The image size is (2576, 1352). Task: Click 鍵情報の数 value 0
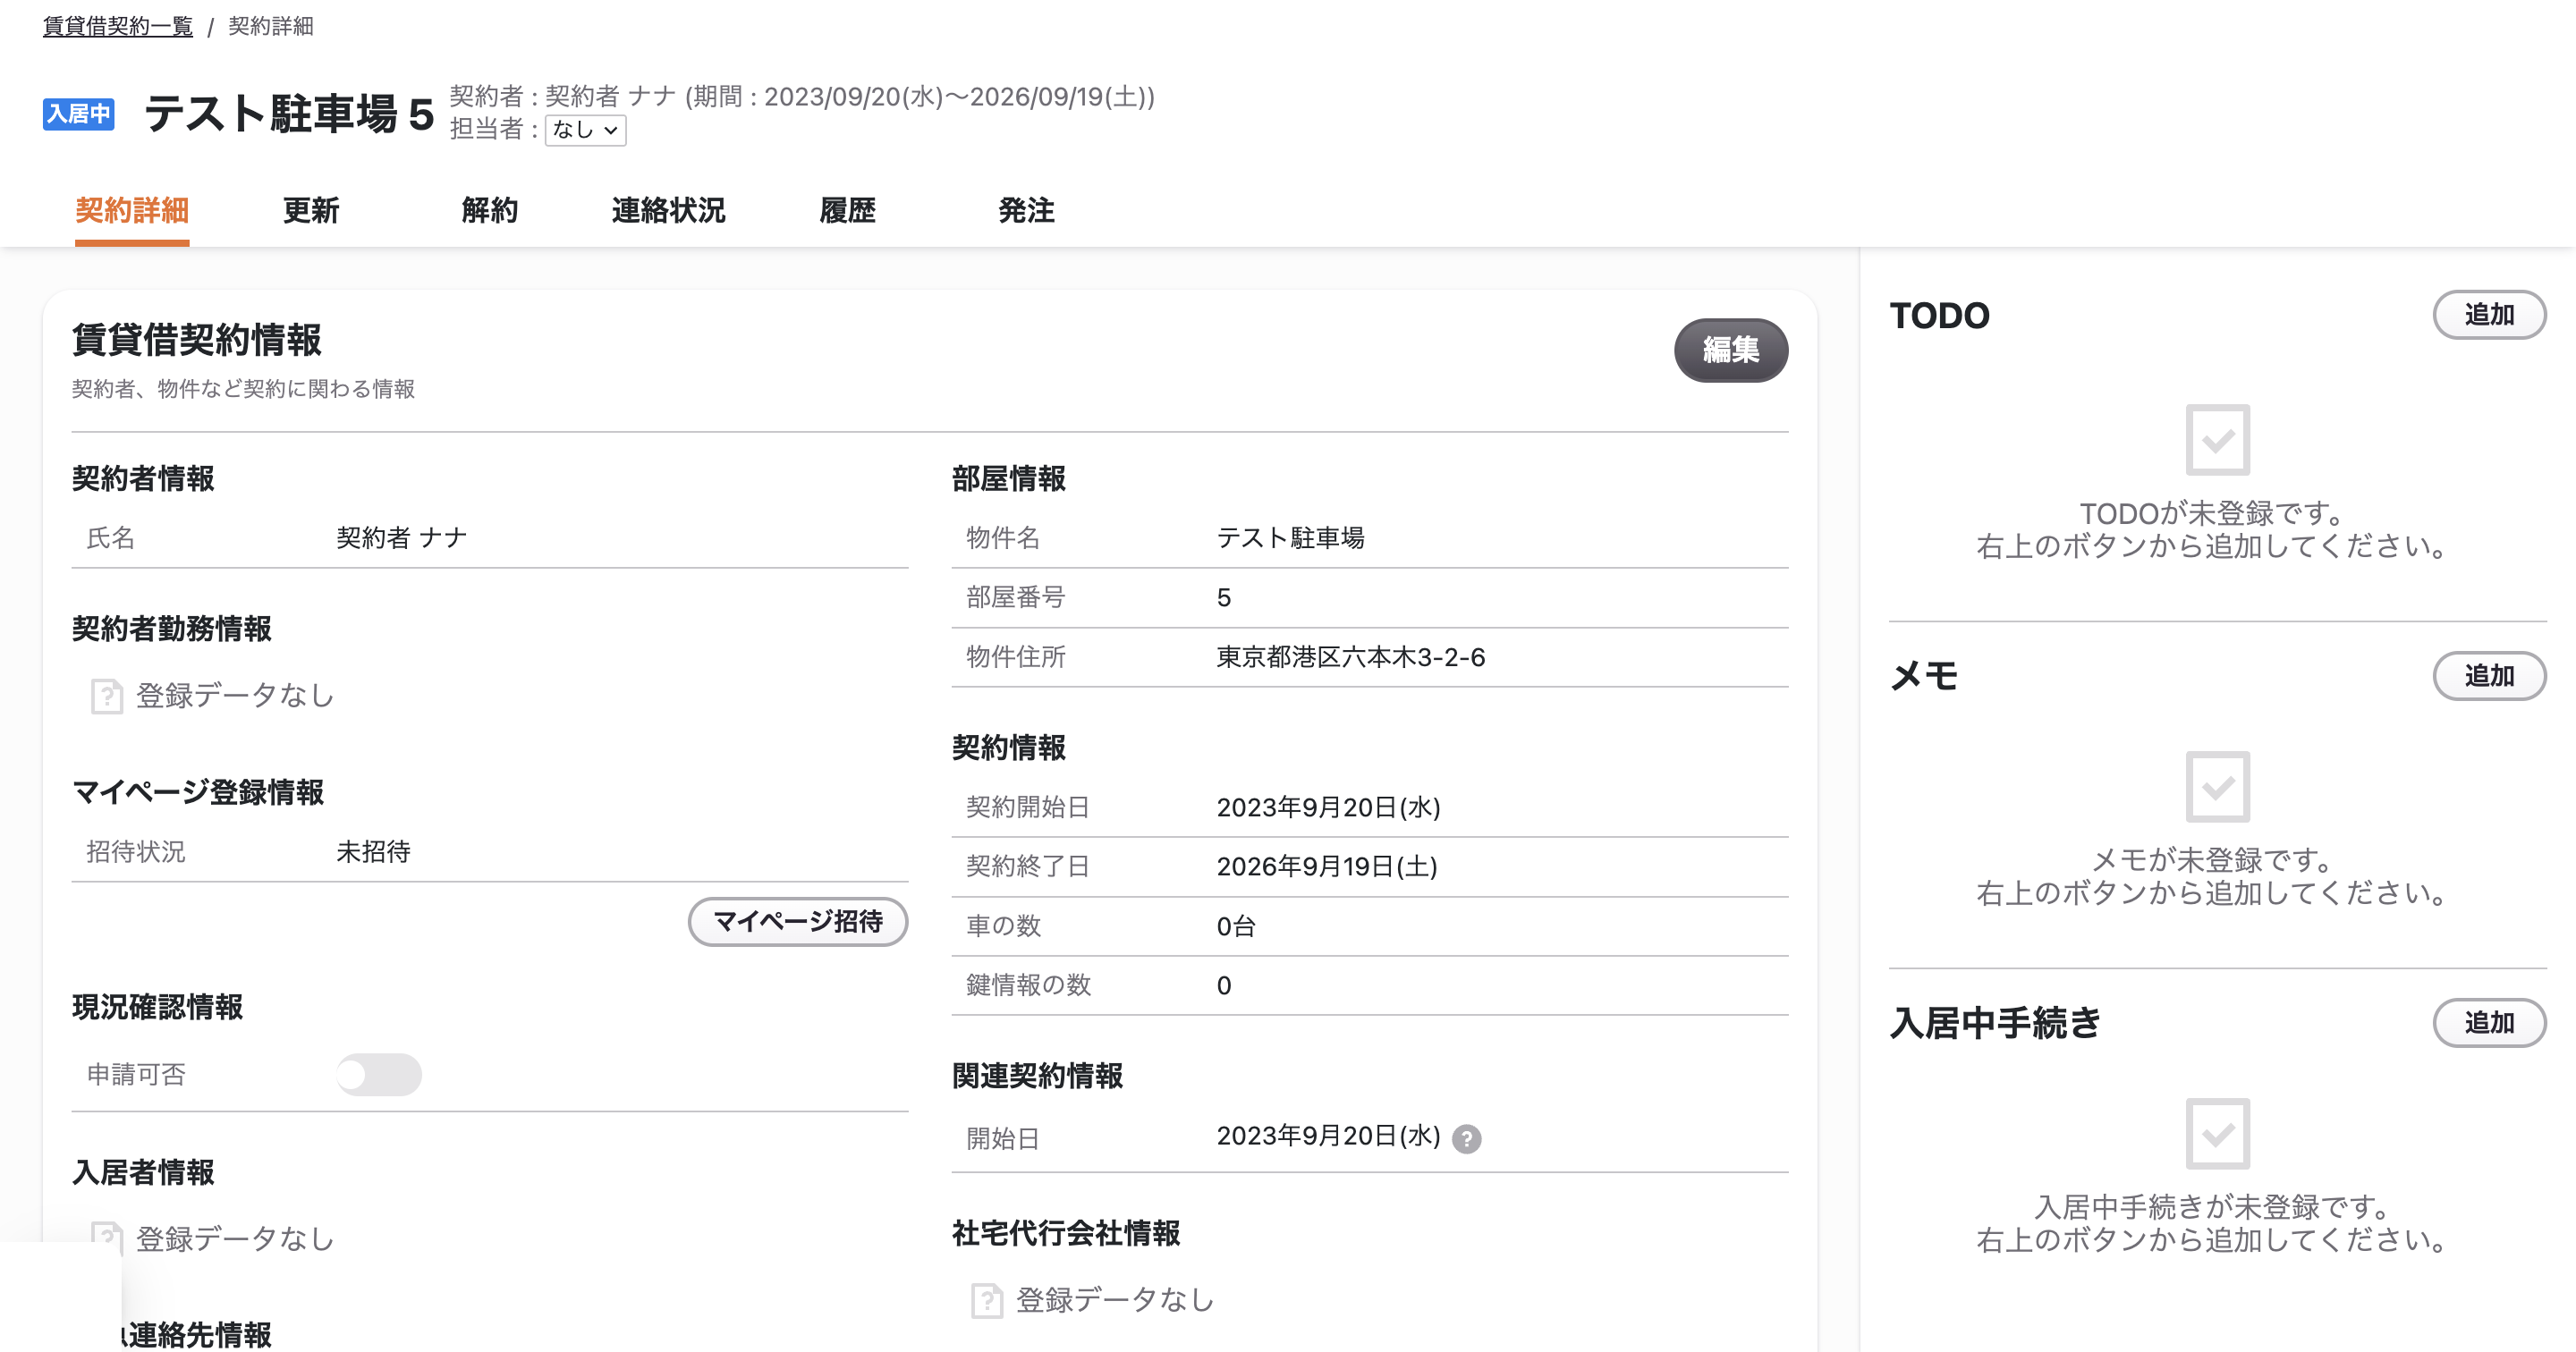click(1224, 986)
